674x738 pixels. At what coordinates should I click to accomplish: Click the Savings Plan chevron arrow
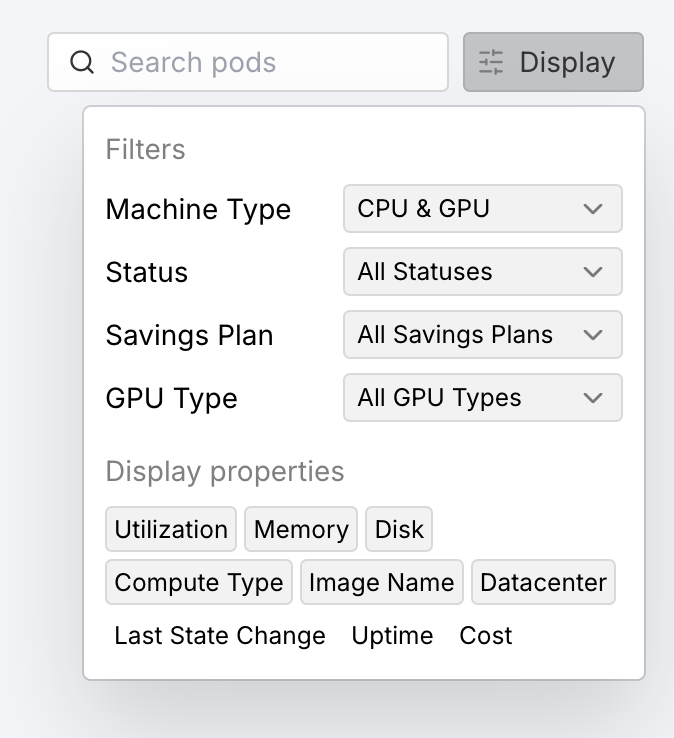(593, 335)
